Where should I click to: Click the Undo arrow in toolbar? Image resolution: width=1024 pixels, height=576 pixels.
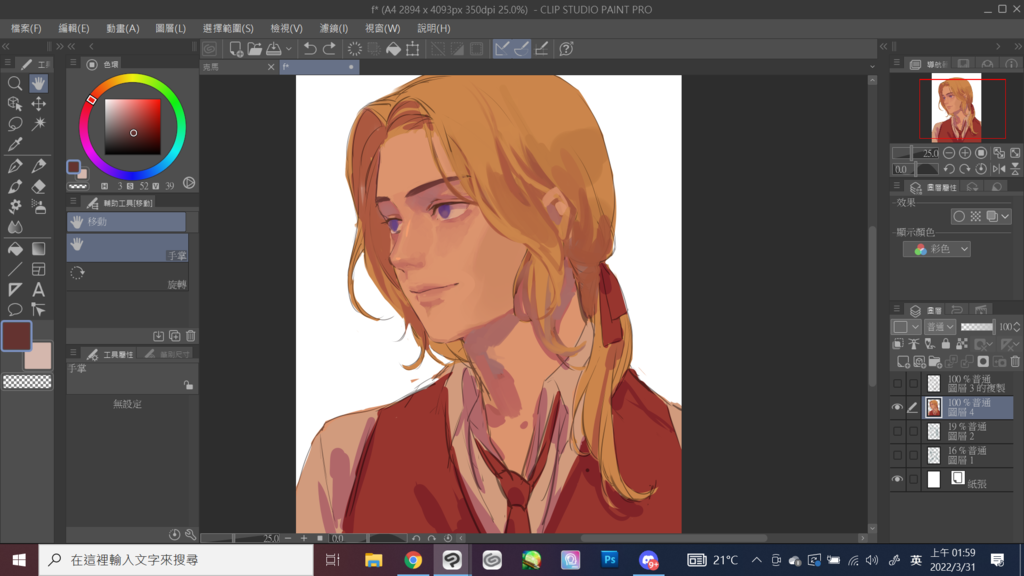[x=310, y=49]
